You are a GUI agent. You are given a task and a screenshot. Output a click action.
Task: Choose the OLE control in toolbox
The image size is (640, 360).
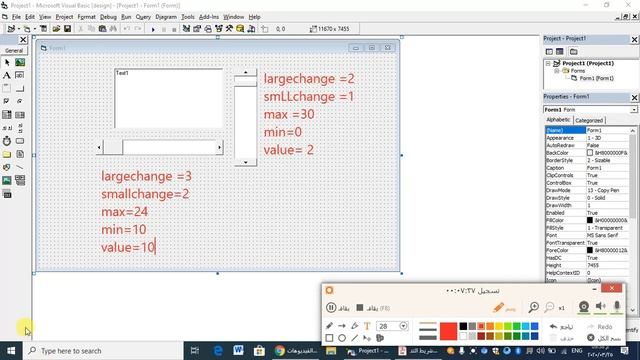[7, 194]
